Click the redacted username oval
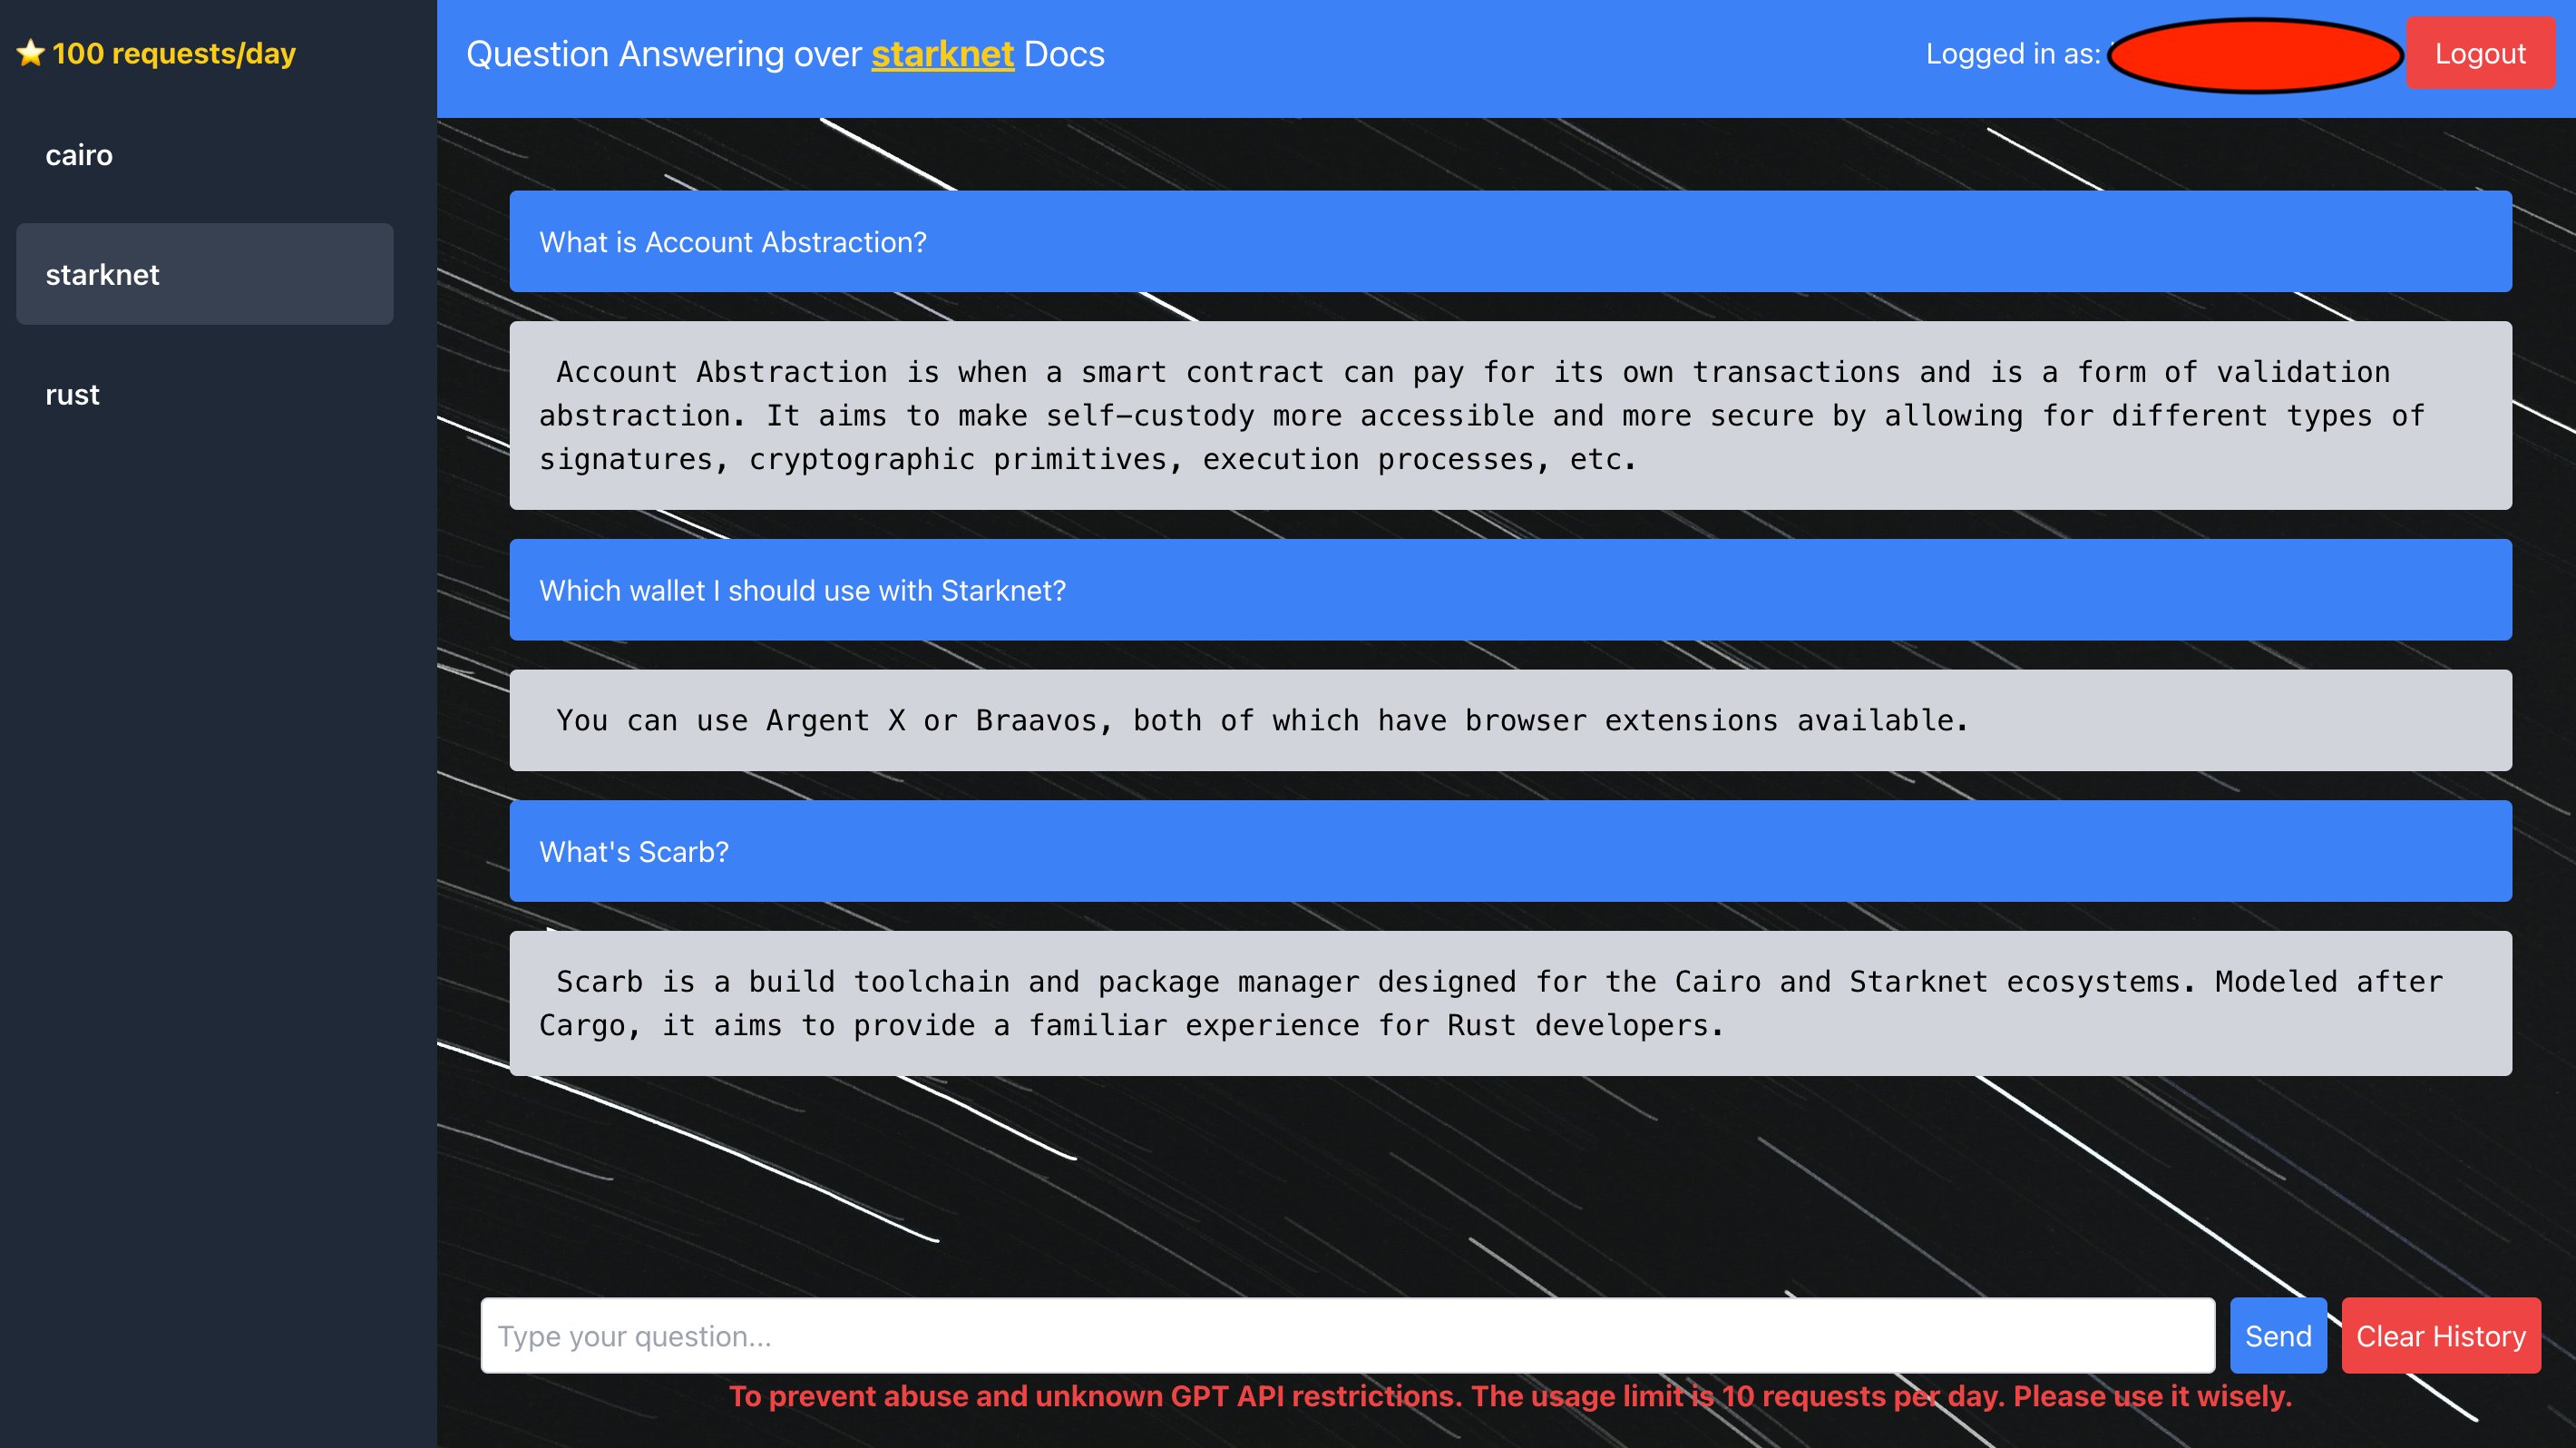 tap(2254, 55)
